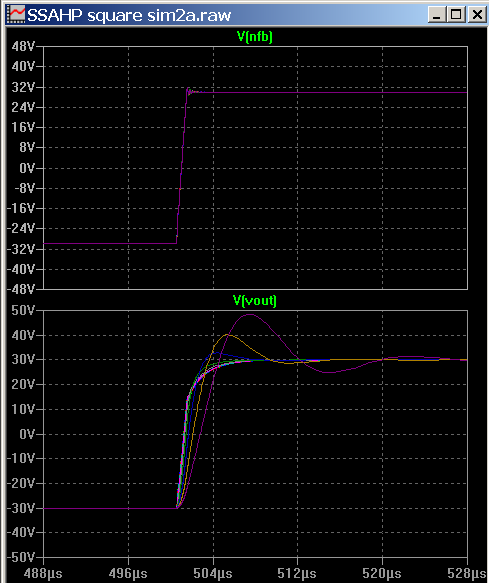Click the 32V label on upper plot axis

(x=23, y=87)
